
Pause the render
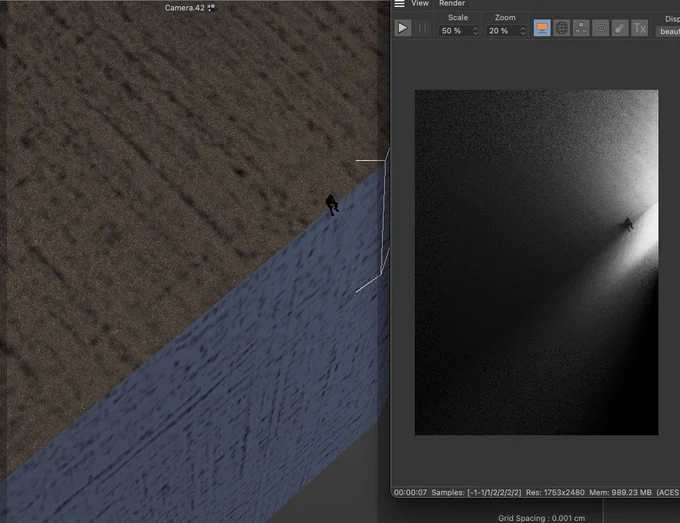(x=422, y=28)
